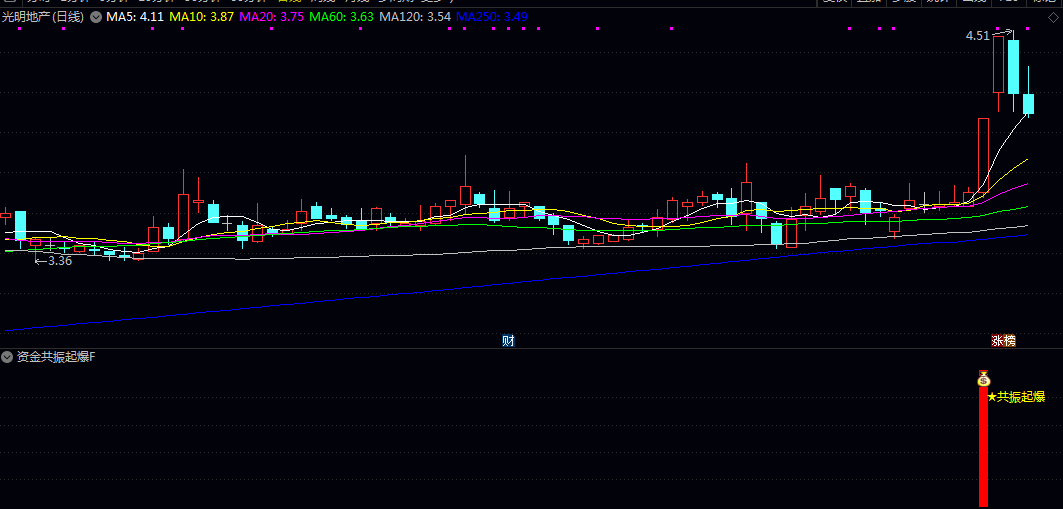
Task: Open the dropdown arrow beside MA5
Action: pos(95,18)
